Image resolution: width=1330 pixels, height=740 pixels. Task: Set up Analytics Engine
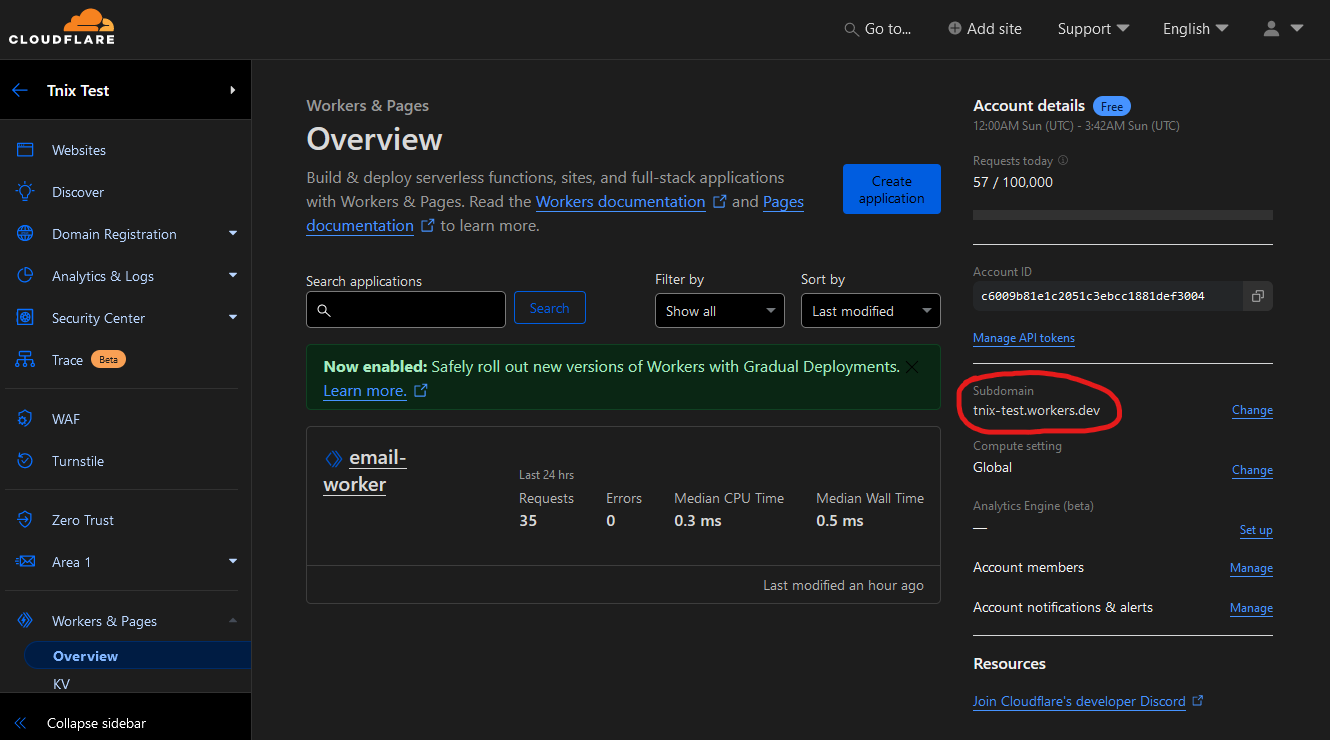(x=1256, y=530)
